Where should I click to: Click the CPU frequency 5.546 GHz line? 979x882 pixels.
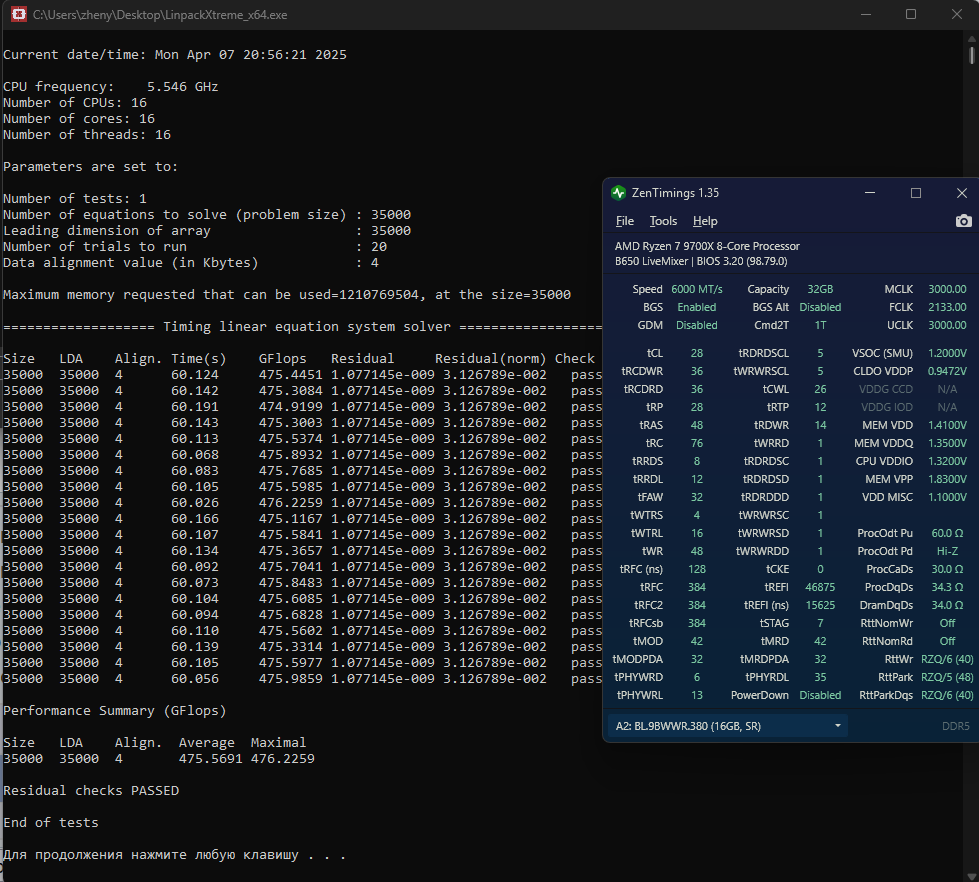111,87
